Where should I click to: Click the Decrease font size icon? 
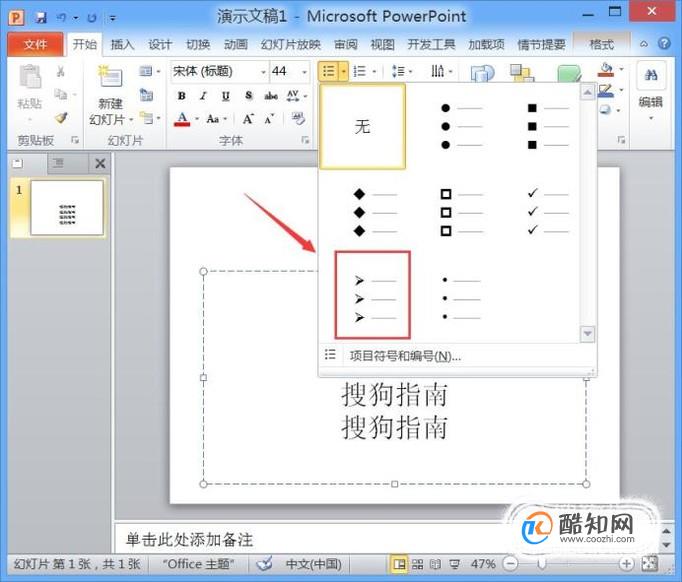[x=270, y=119]
